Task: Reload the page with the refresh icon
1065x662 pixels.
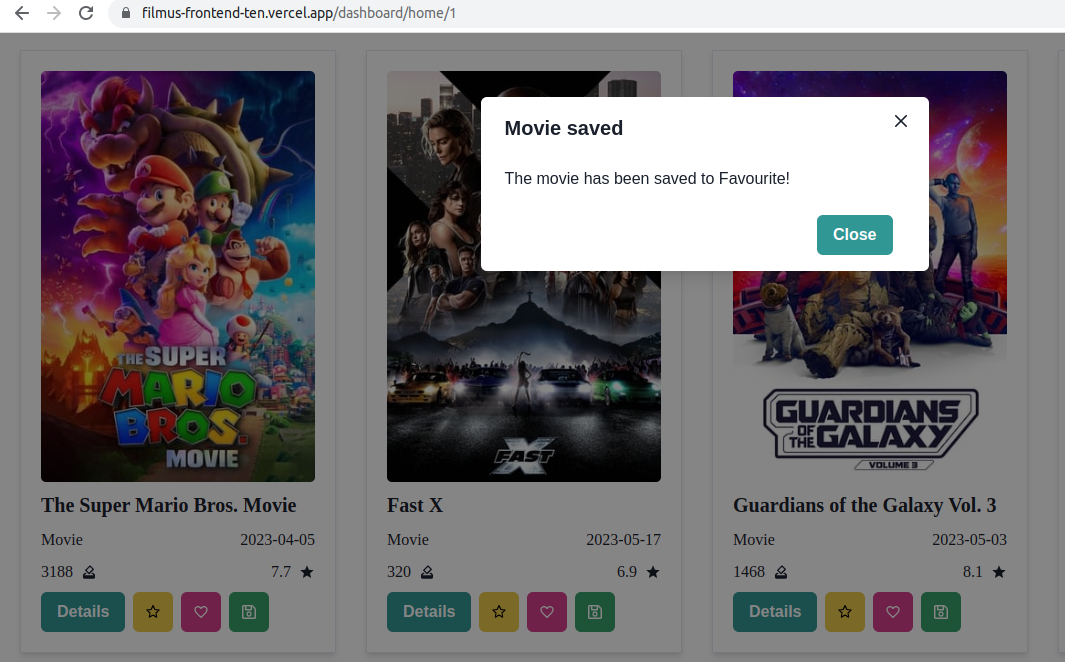Action: [x=86, y=13]
